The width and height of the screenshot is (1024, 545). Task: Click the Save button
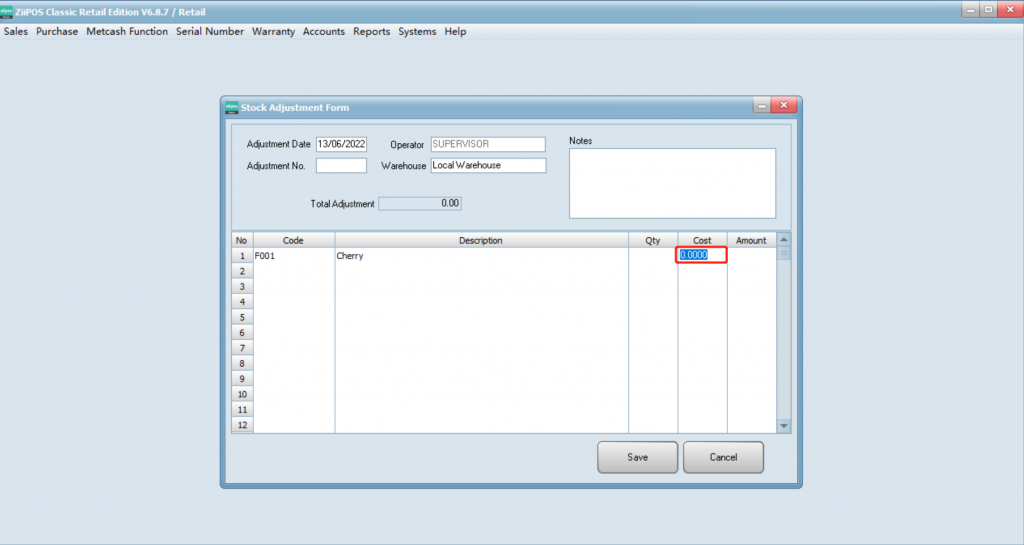coord(637,457)
